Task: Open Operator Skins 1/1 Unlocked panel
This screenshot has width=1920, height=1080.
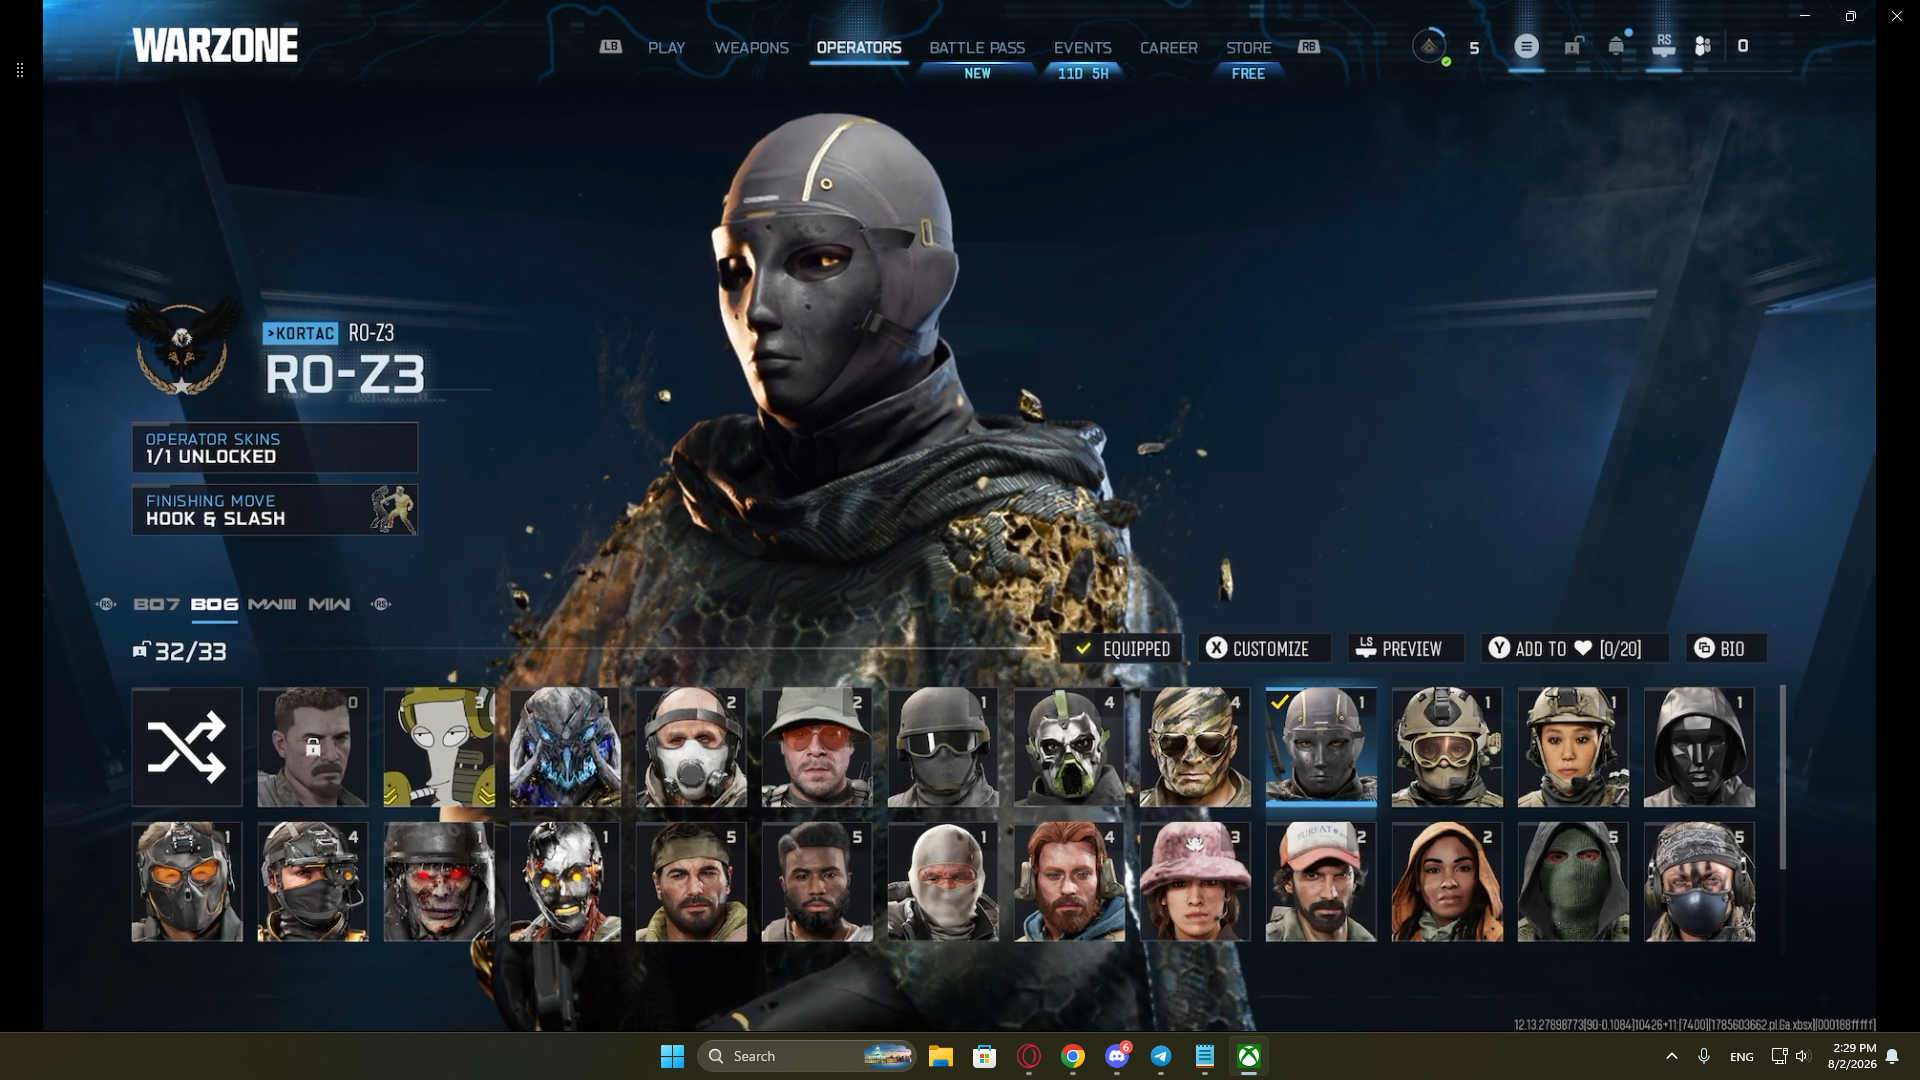Action: click(275, 447)
